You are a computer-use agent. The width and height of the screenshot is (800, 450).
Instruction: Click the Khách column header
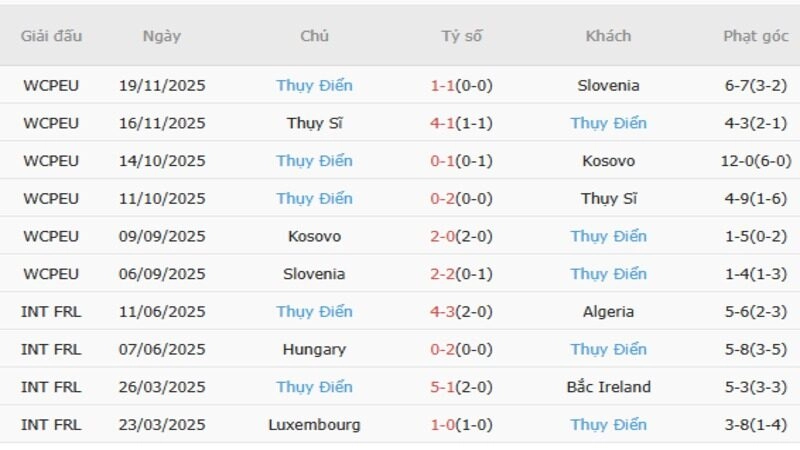[608, 36]
